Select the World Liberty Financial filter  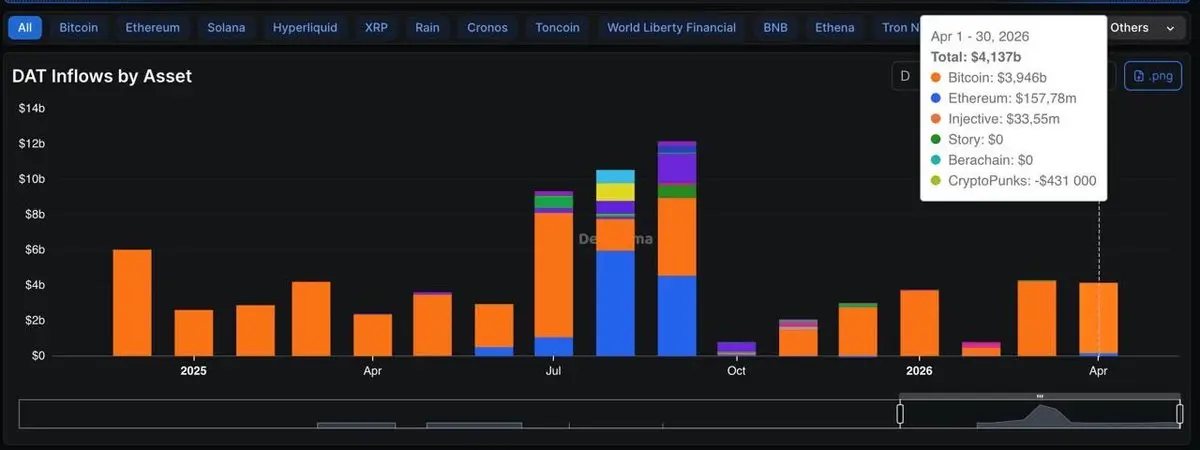pyautogui.click(x=672, y=28)
